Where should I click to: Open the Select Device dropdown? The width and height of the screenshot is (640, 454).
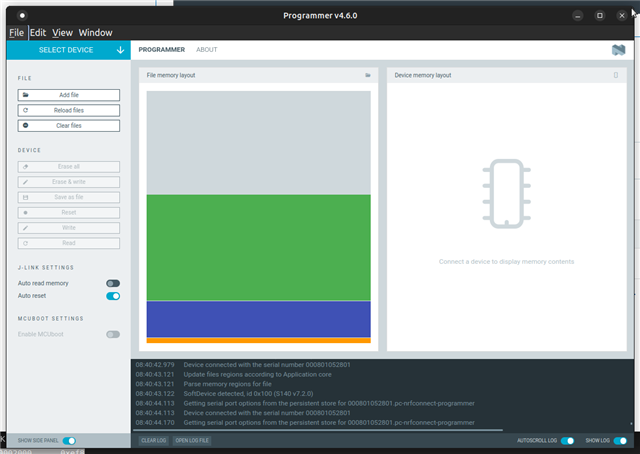69,50
